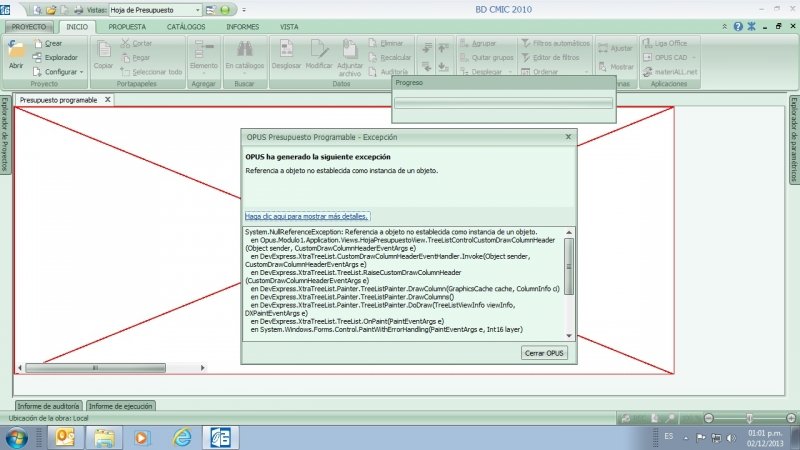Click the horizontal scrollbar under the budget sheet
Screen dimensions: 800x450
[80, 367]
